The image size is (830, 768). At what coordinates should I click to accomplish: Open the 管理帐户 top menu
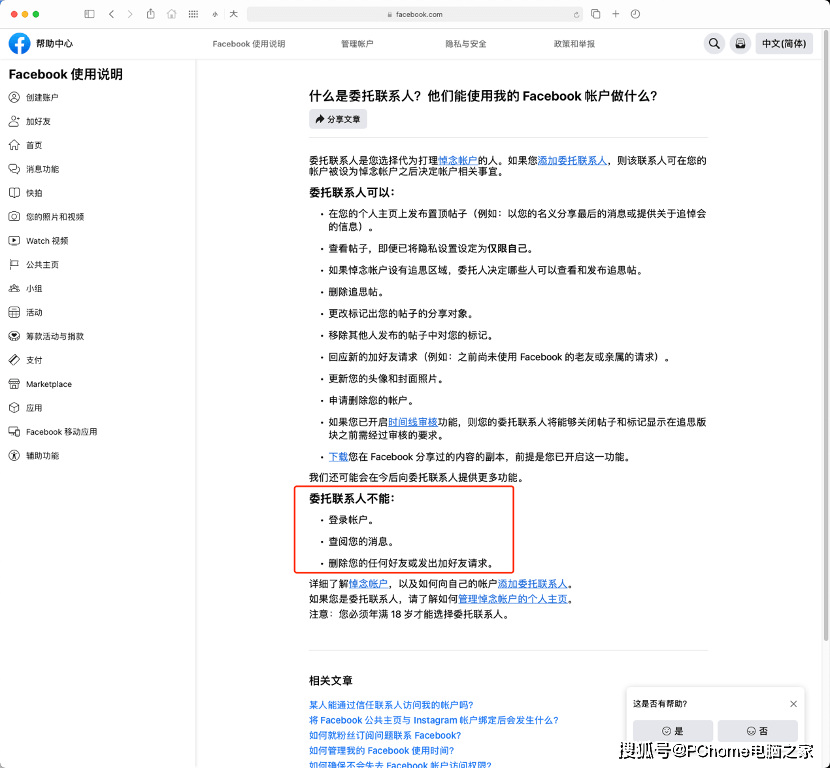click(x=357, y=43)
